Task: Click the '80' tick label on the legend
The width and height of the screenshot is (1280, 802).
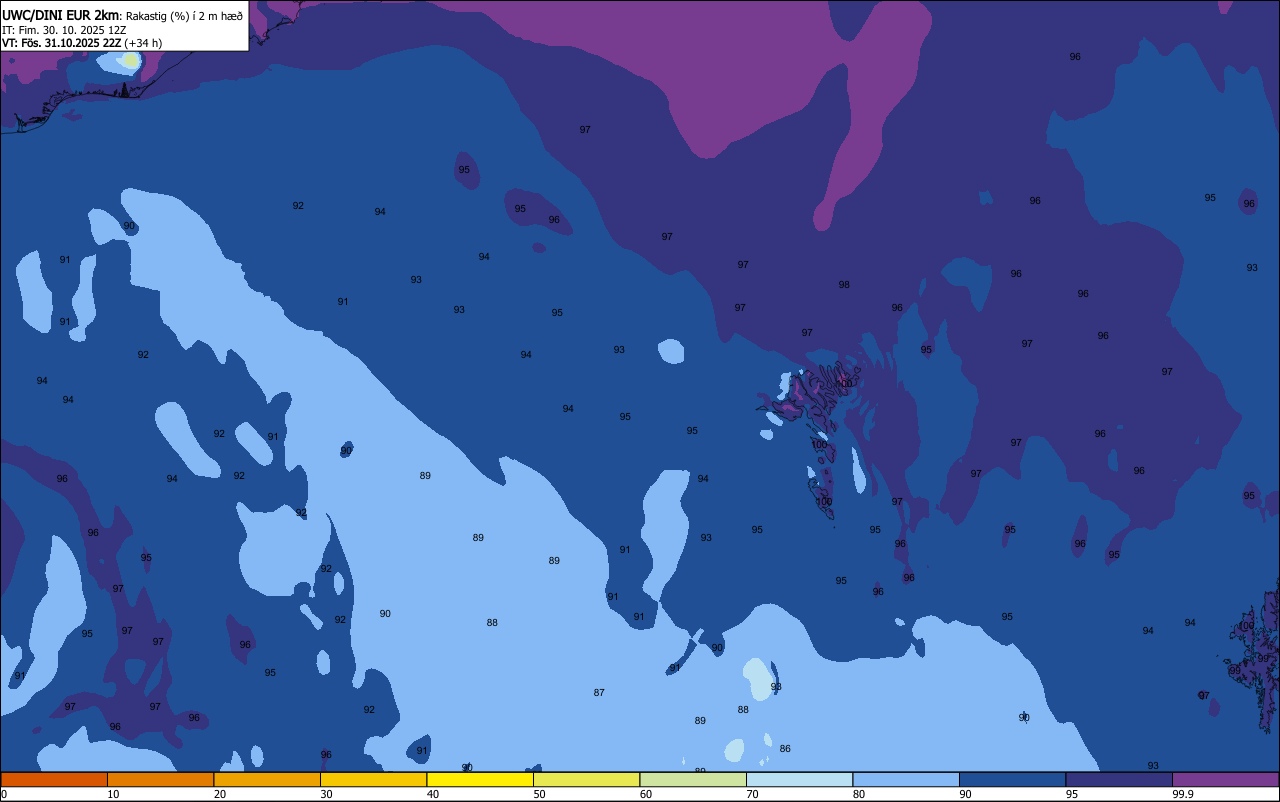Action: tap(859, 794)
